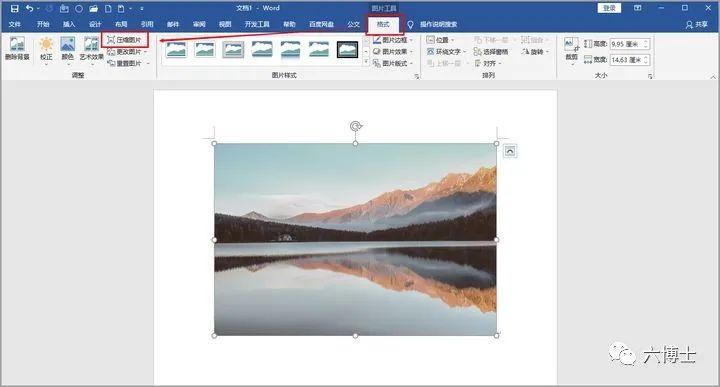Apply the first picture style thumbnail
Image resolution: width=720 pixels, height=387 pixels.
click(176, 49)
